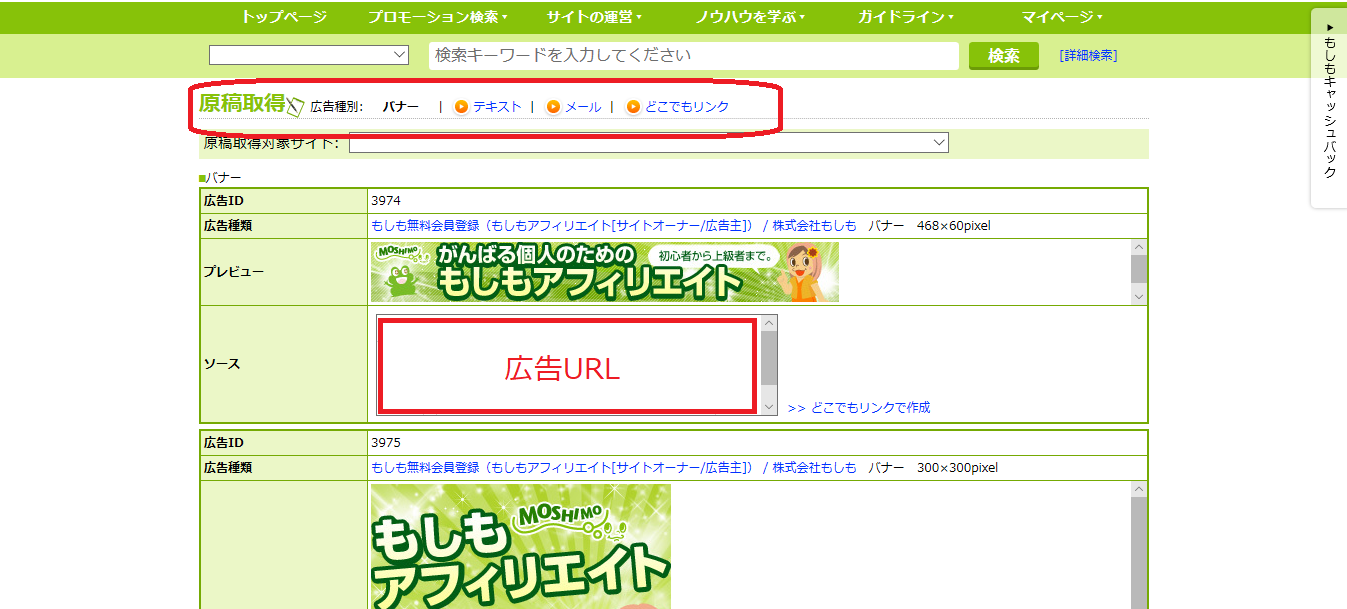
Task: Click the source textarea scrollbar down arrow
Action: click(769, 406)
